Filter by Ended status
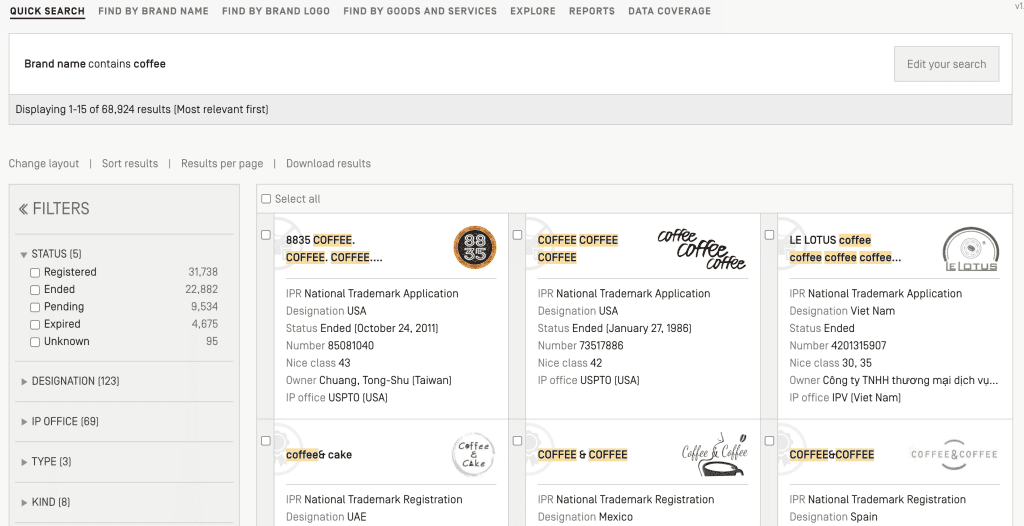The width and height of the screenshot is (1024, 526). point(35,289)
